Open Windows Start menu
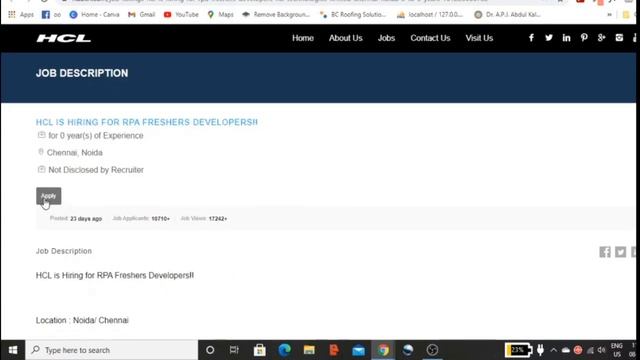Screen dimensions: 640x360 [x=13, y=350]
